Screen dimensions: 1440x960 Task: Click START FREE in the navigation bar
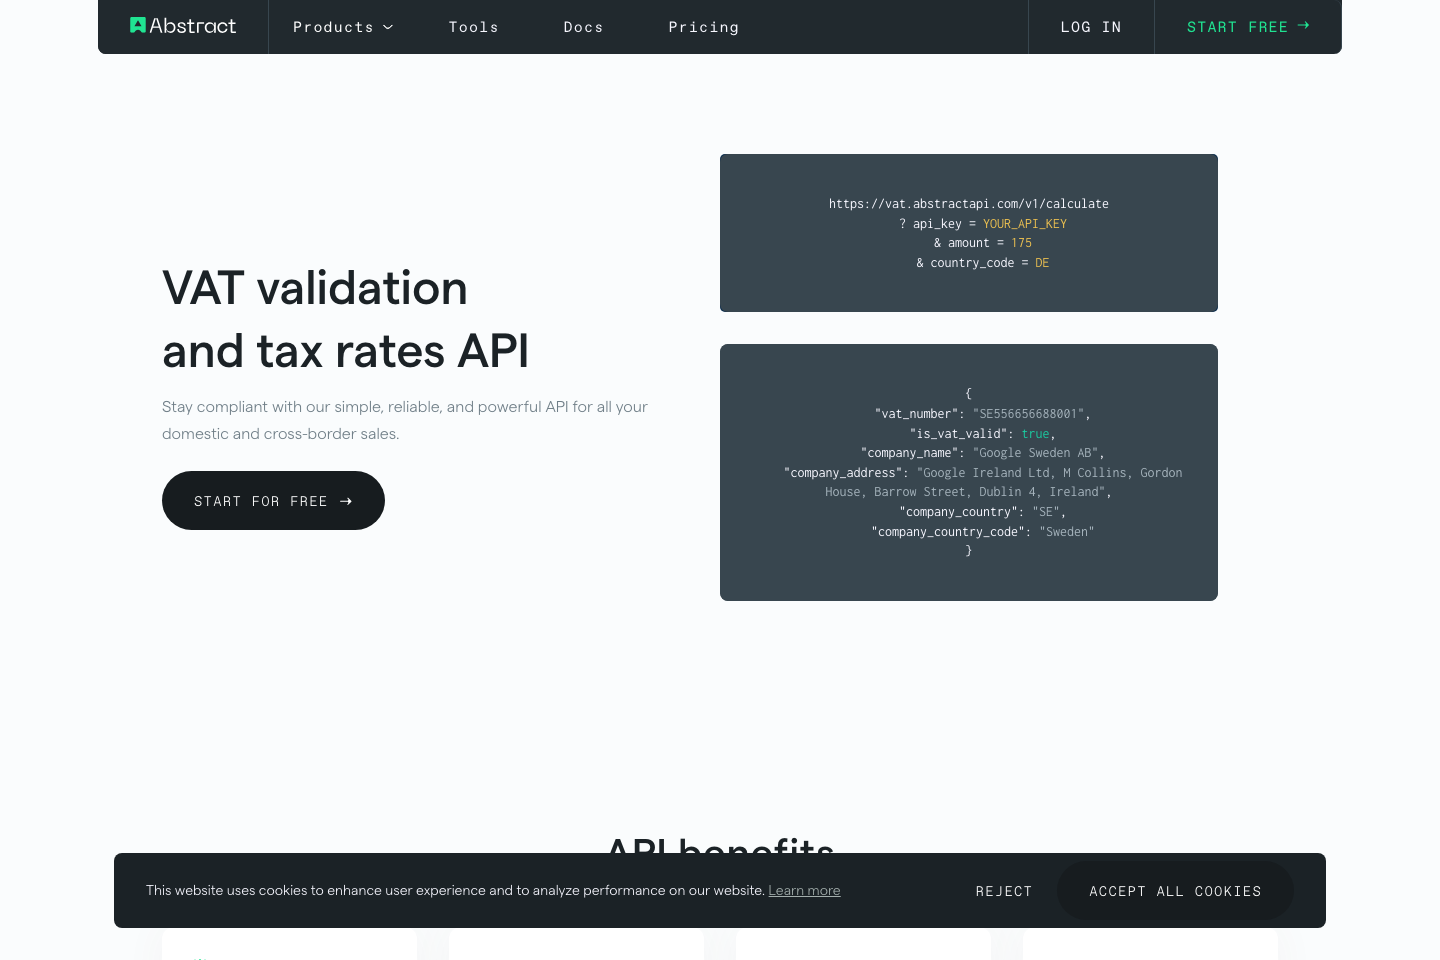click(x=1238, y=27)
